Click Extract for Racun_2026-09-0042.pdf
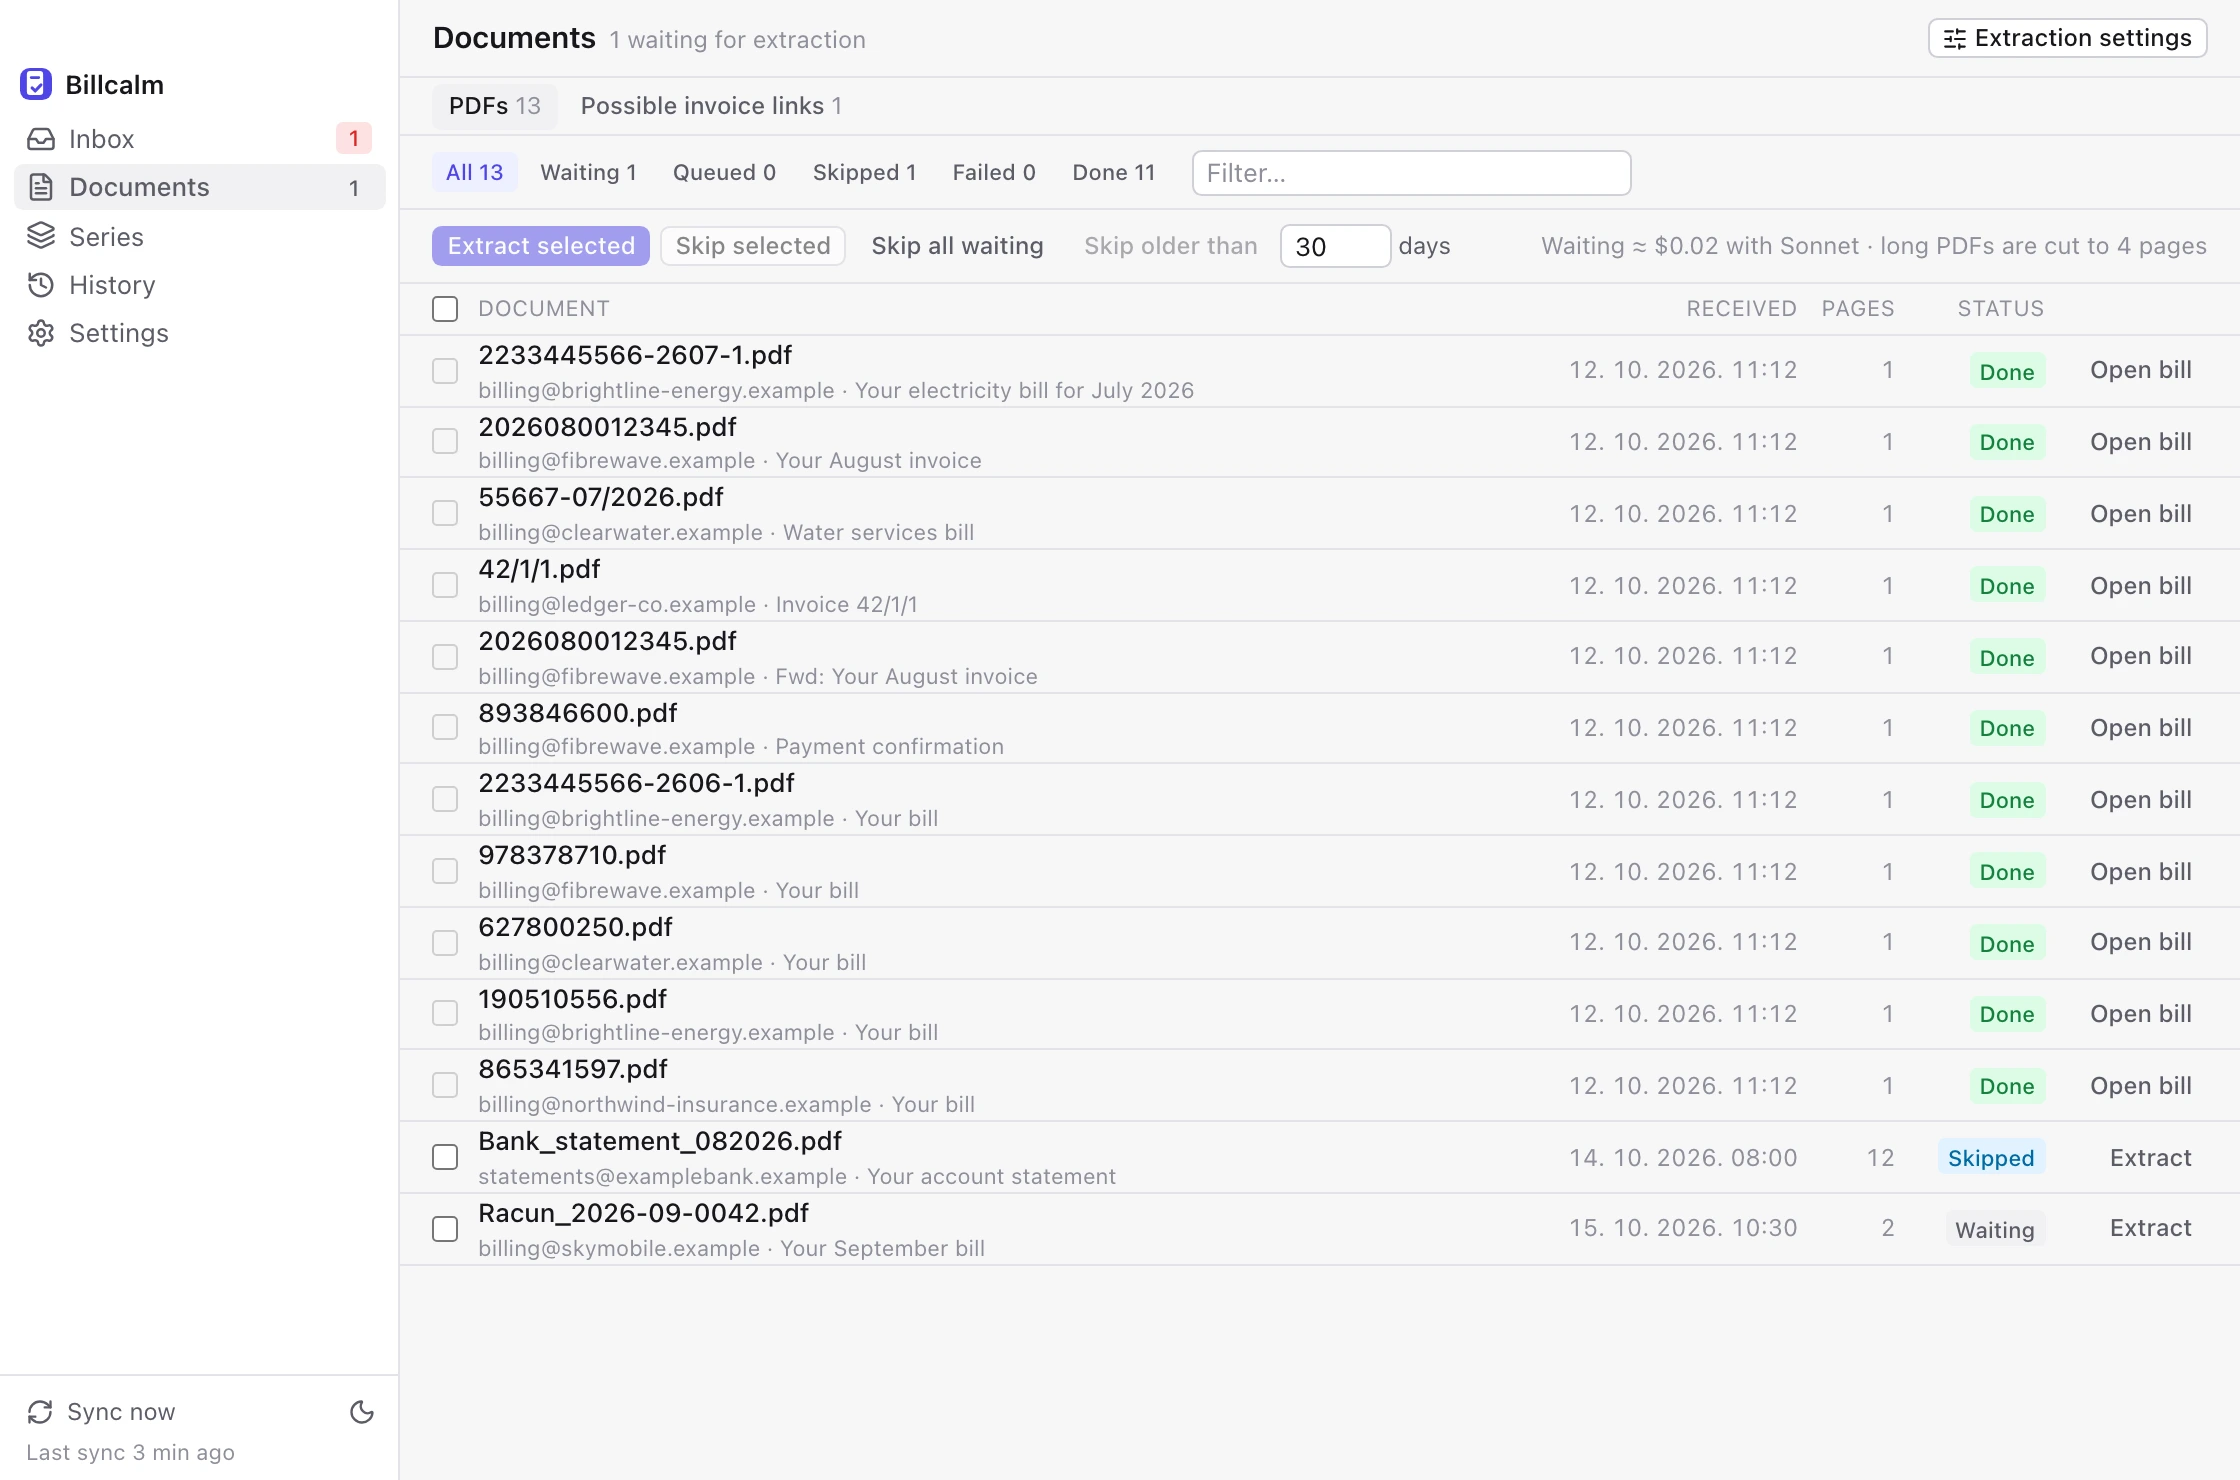Viewport: 2240px width, 1480px height. [x=2150, y=1228]
